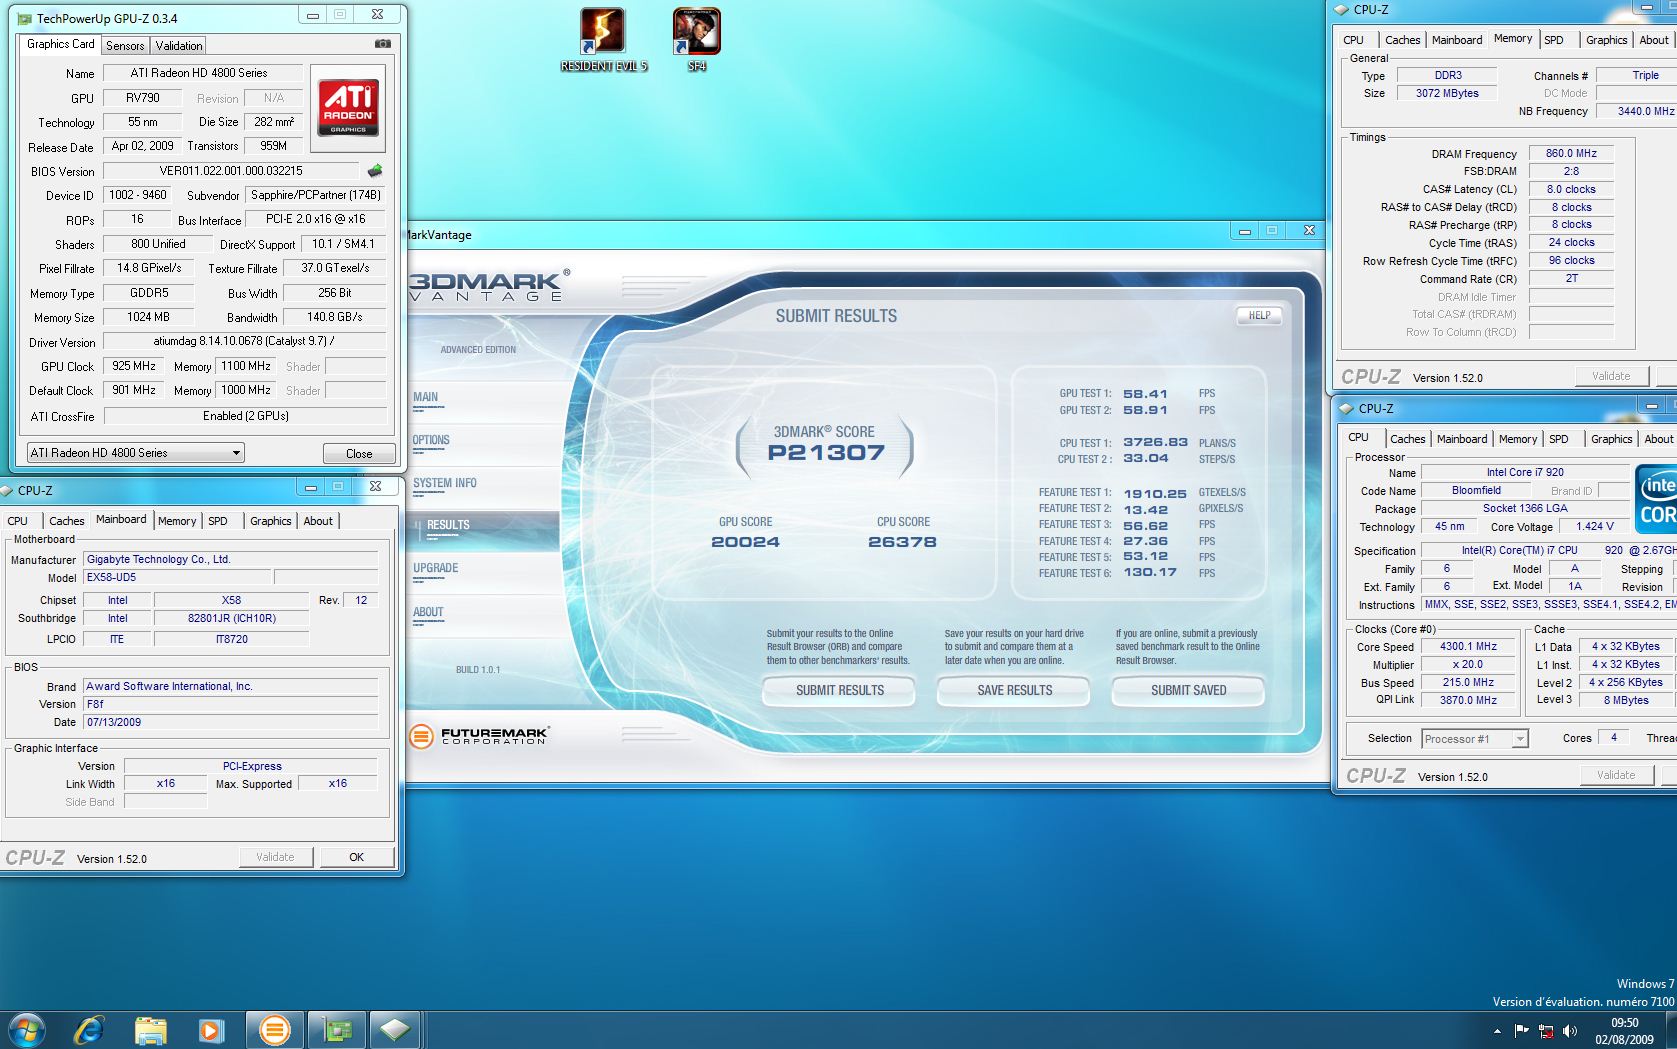Open Graphics tab in Mainboard CPU-Z window
This screenshot has height=1049, width=1677.
click(x=270, y=521)
